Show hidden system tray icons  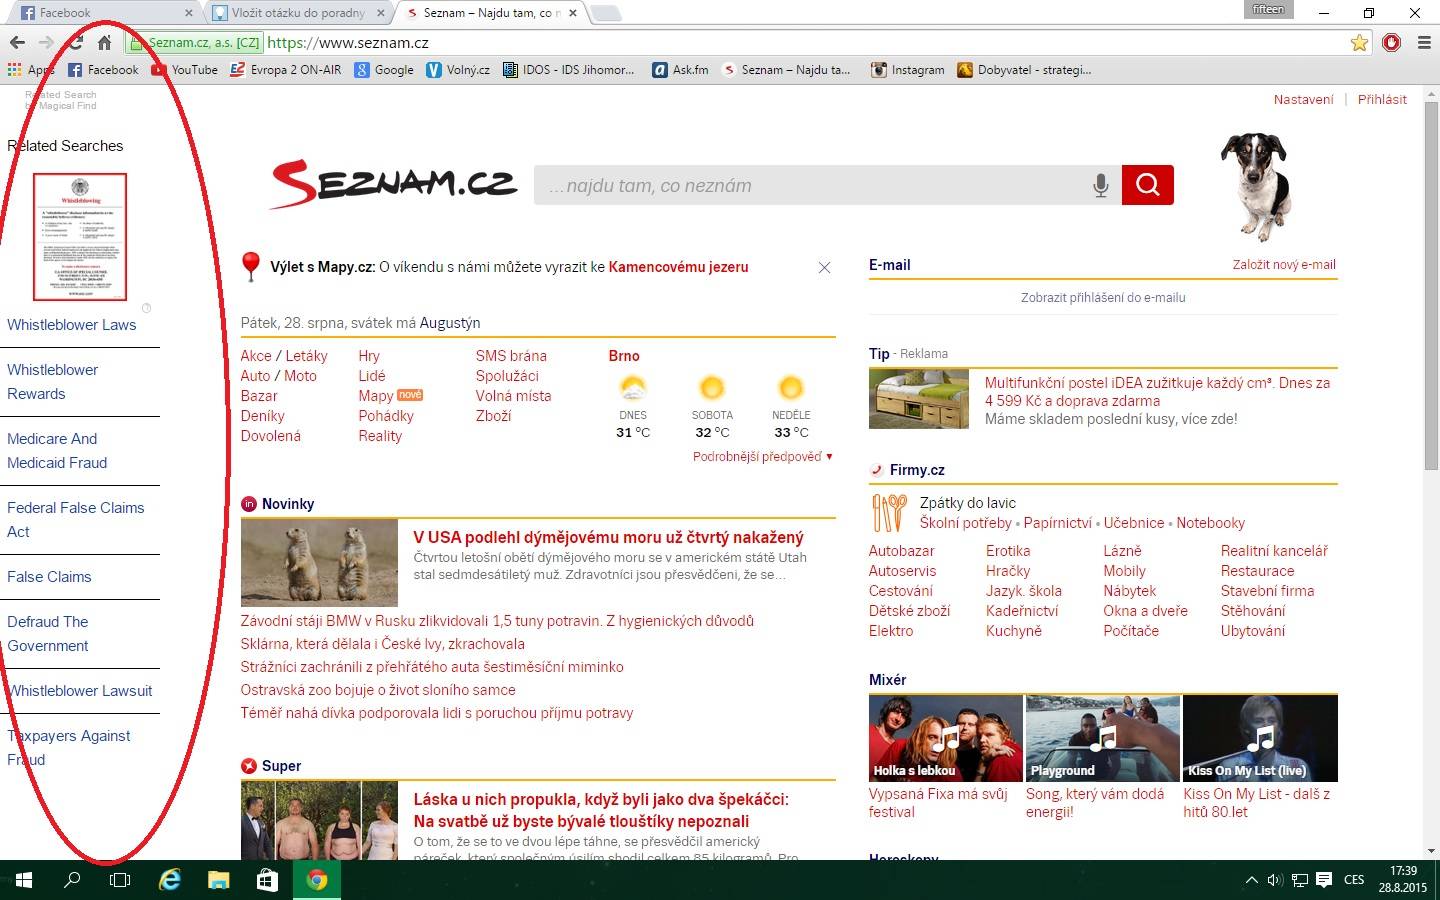1251,880
